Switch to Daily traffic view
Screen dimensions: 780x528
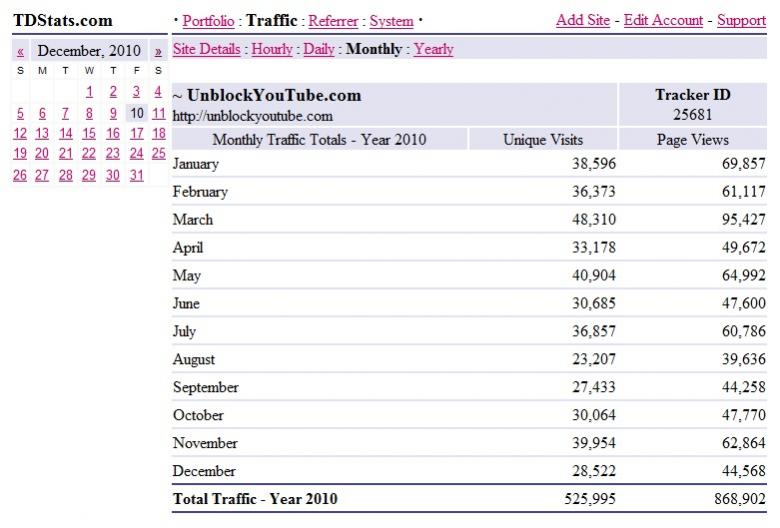click(x=319, y=48)
